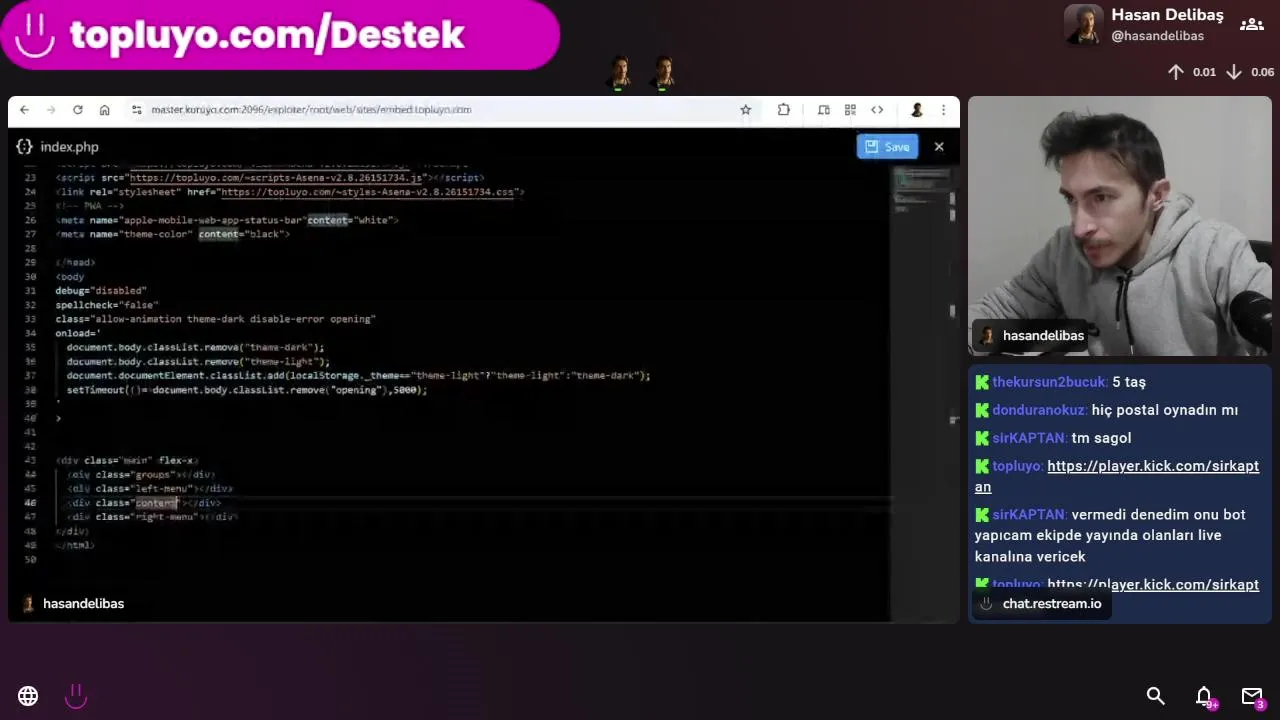Open Hasan Delibaş profile name
This screenshot has height=720, width=1280.
1167,15
